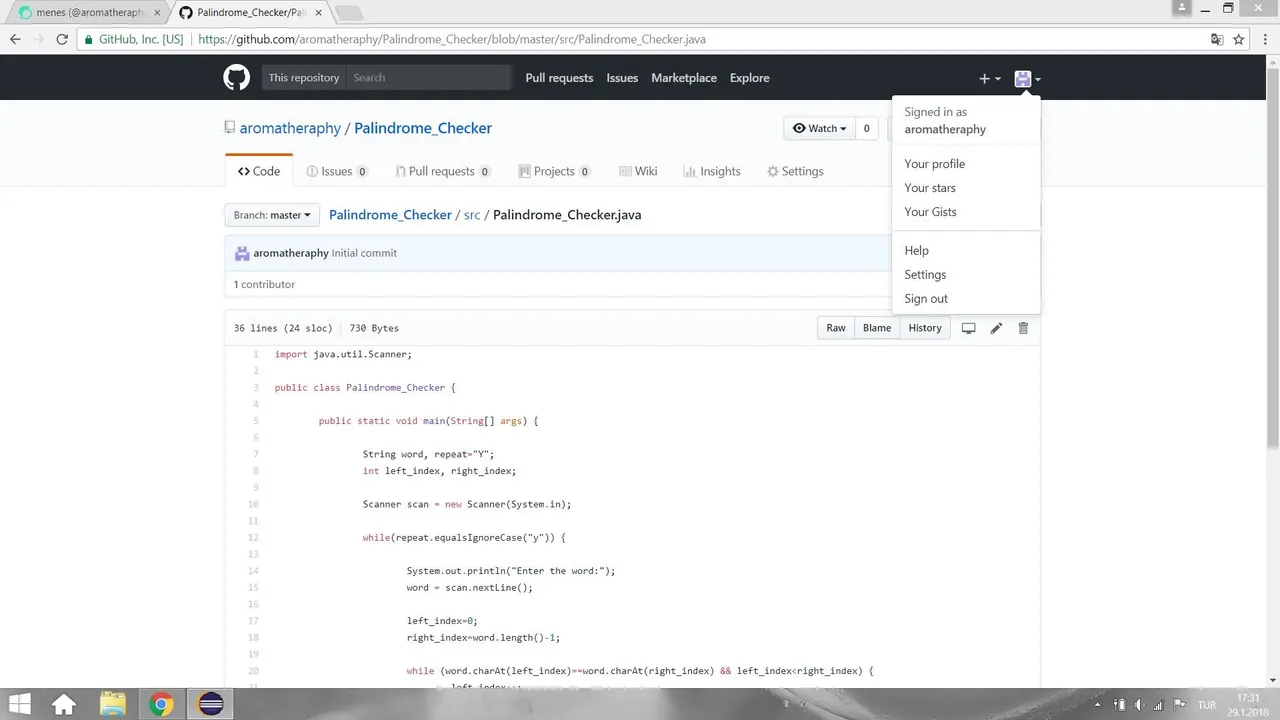Reload the page
The image size is (1280, 720).
point(62,40)
